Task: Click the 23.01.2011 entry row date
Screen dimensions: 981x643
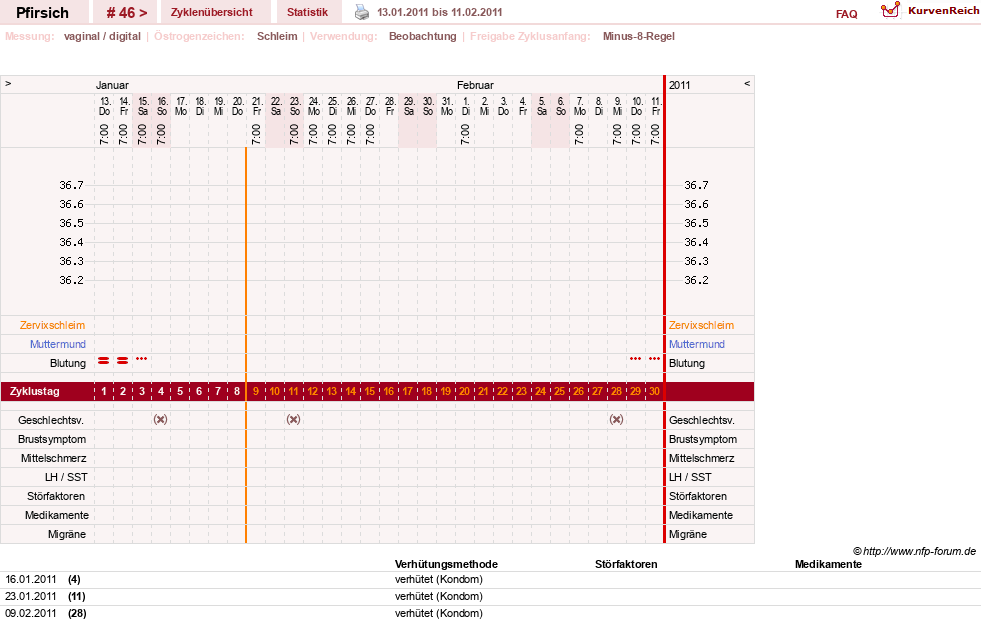Action: coord(31,596)
